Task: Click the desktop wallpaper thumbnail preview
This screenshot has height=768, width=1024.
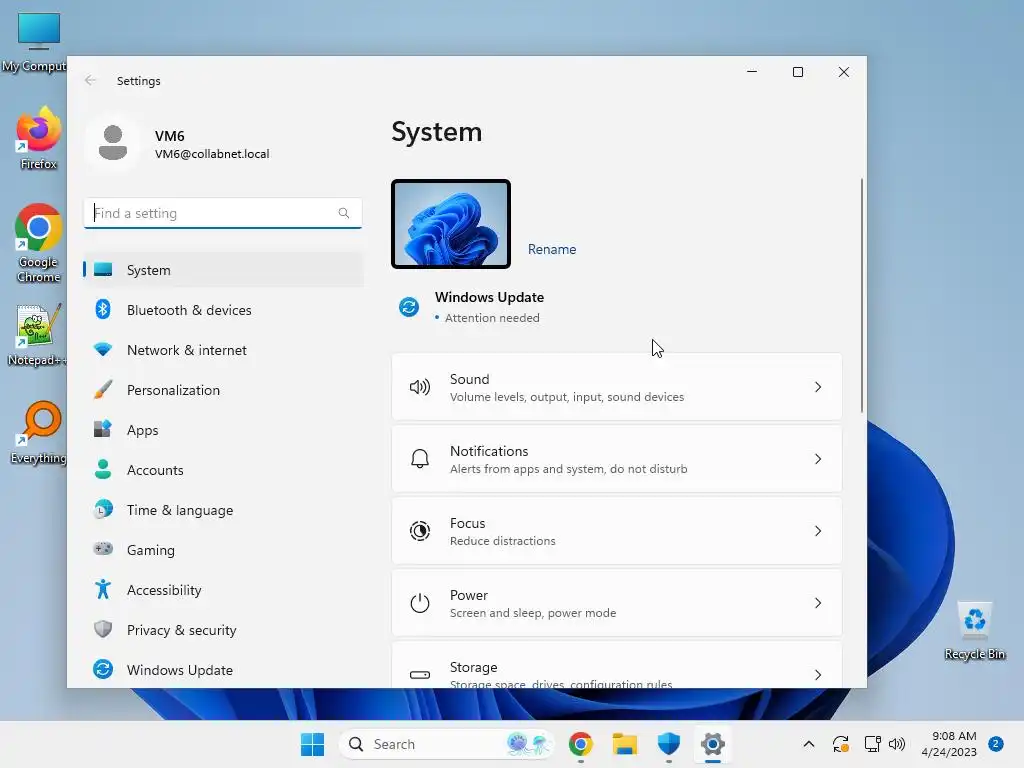Action: click(x=451, y=224)
